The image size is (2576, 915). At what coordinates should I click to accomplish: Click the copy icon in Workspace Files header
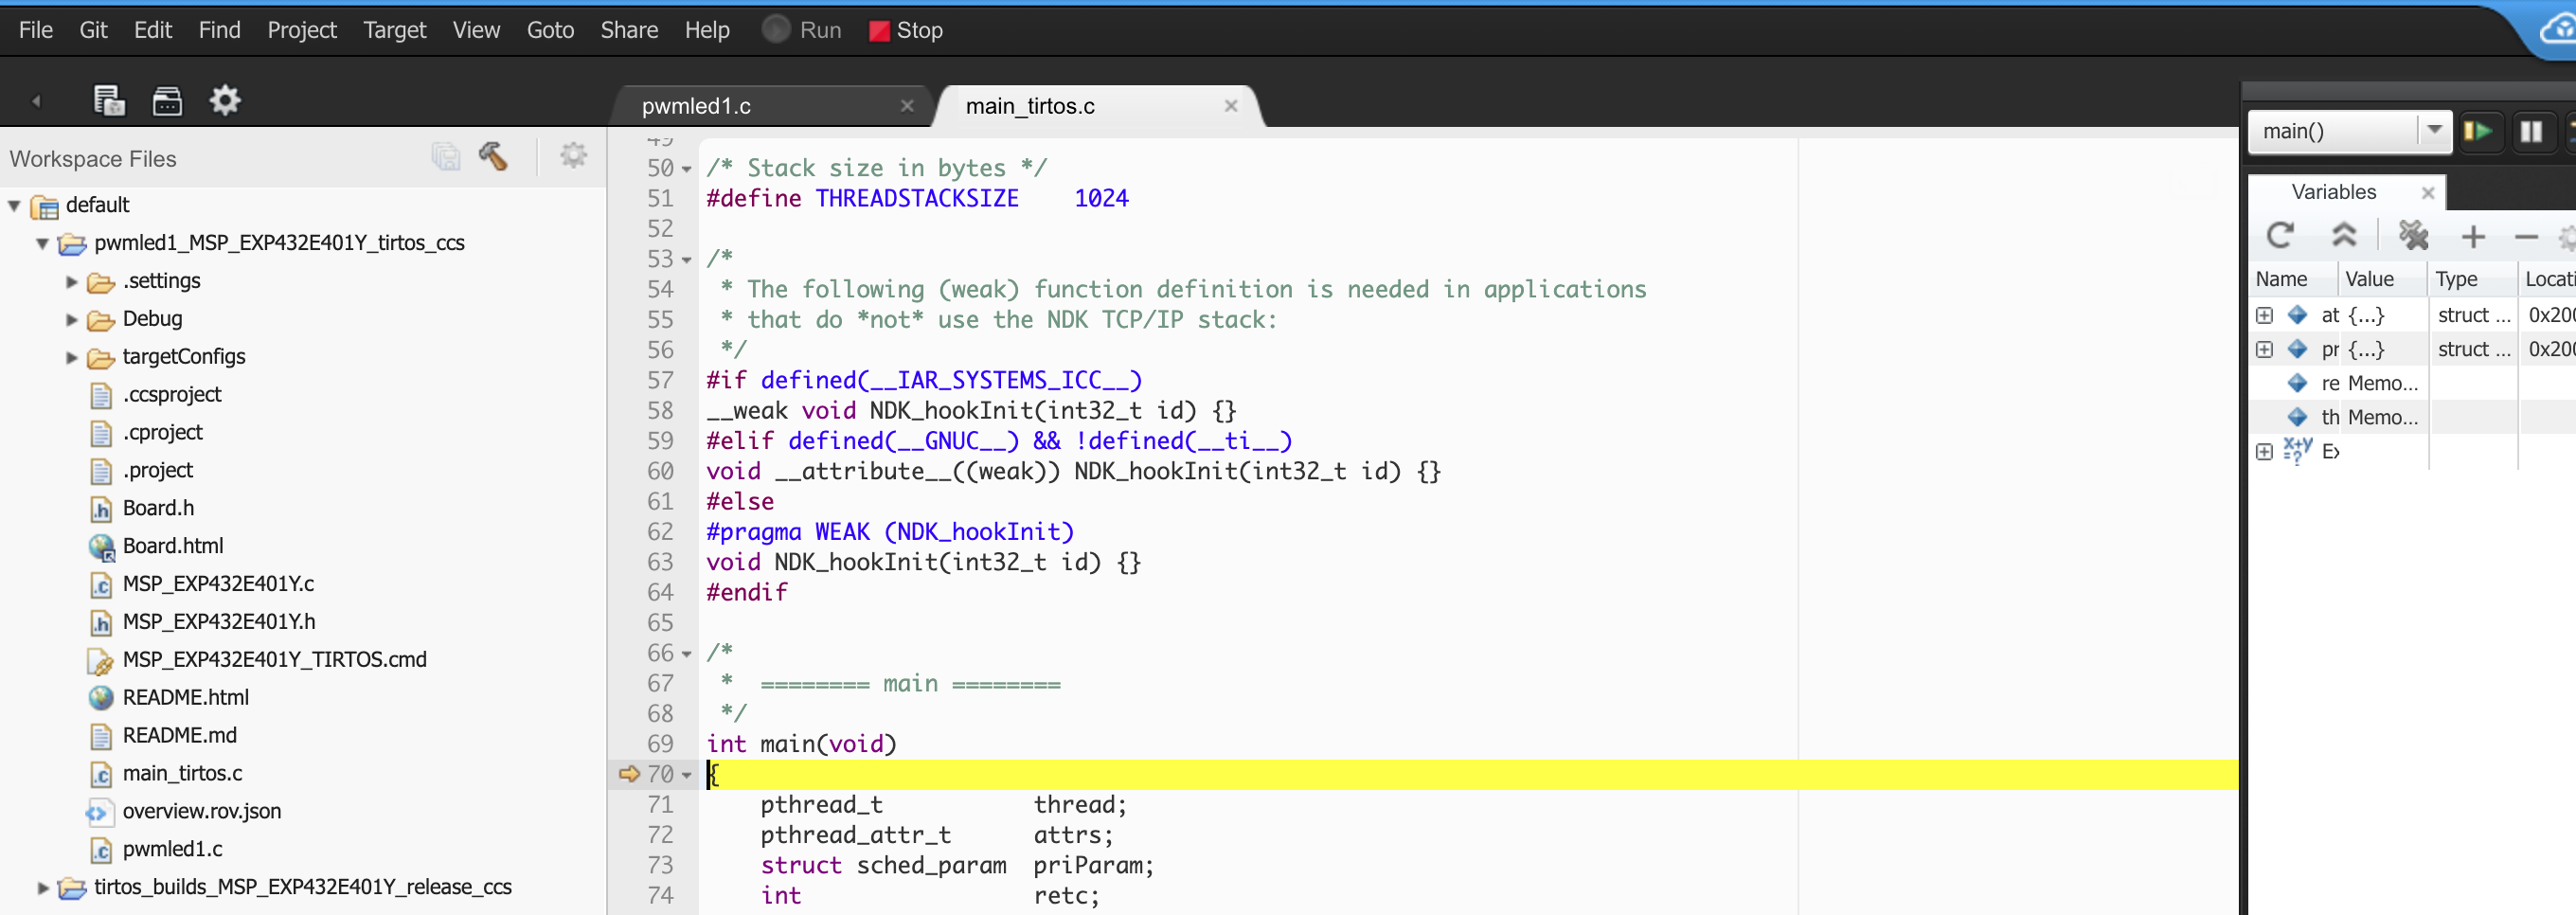[x=446, y=157]
